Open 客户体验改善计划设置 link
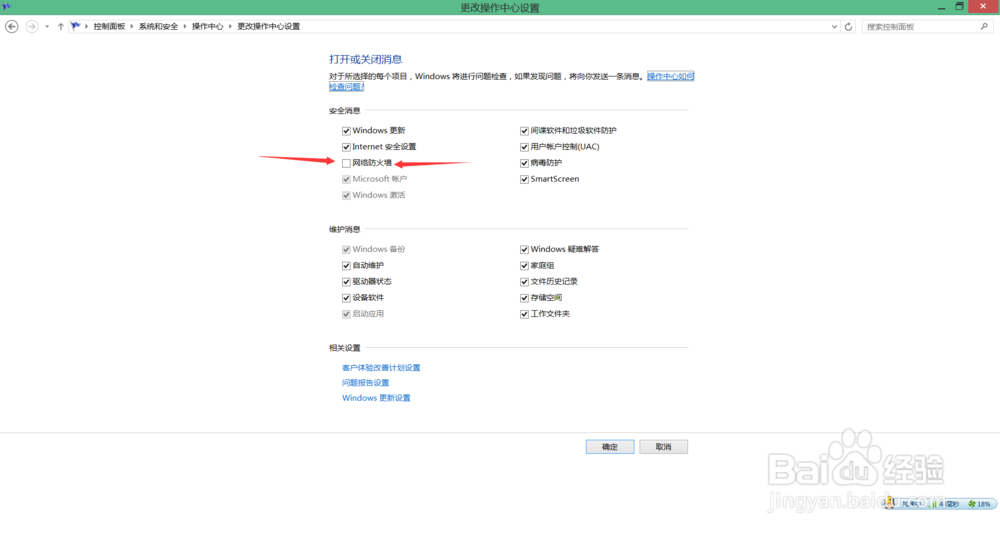Image resolution: width=1000 pixels, height=535 pixels. pyautogui.click(x=381, y=368)
